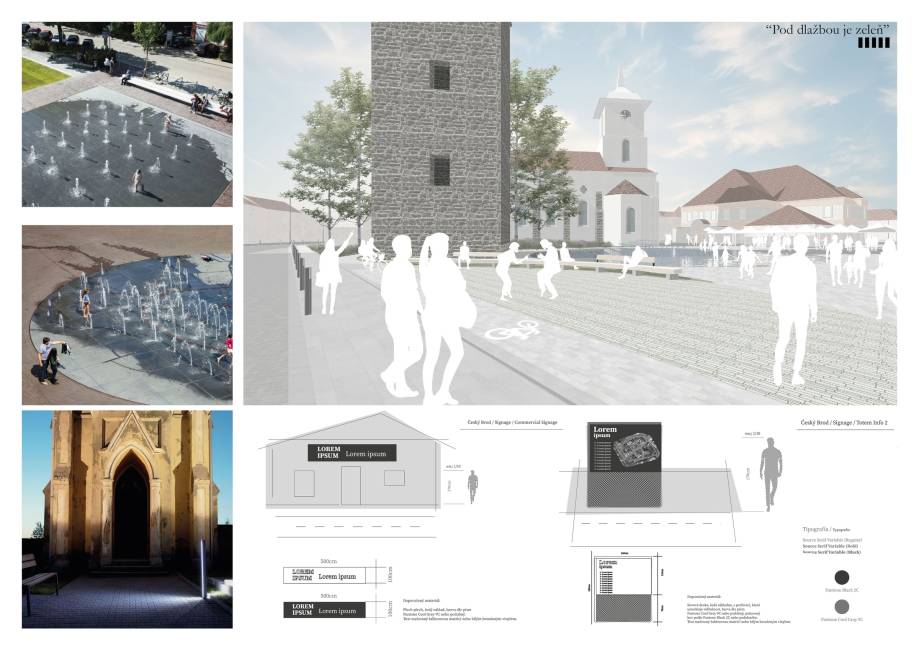Select the Pantone Black 2C color circle

pyautogui.click(x=841, y=577)
